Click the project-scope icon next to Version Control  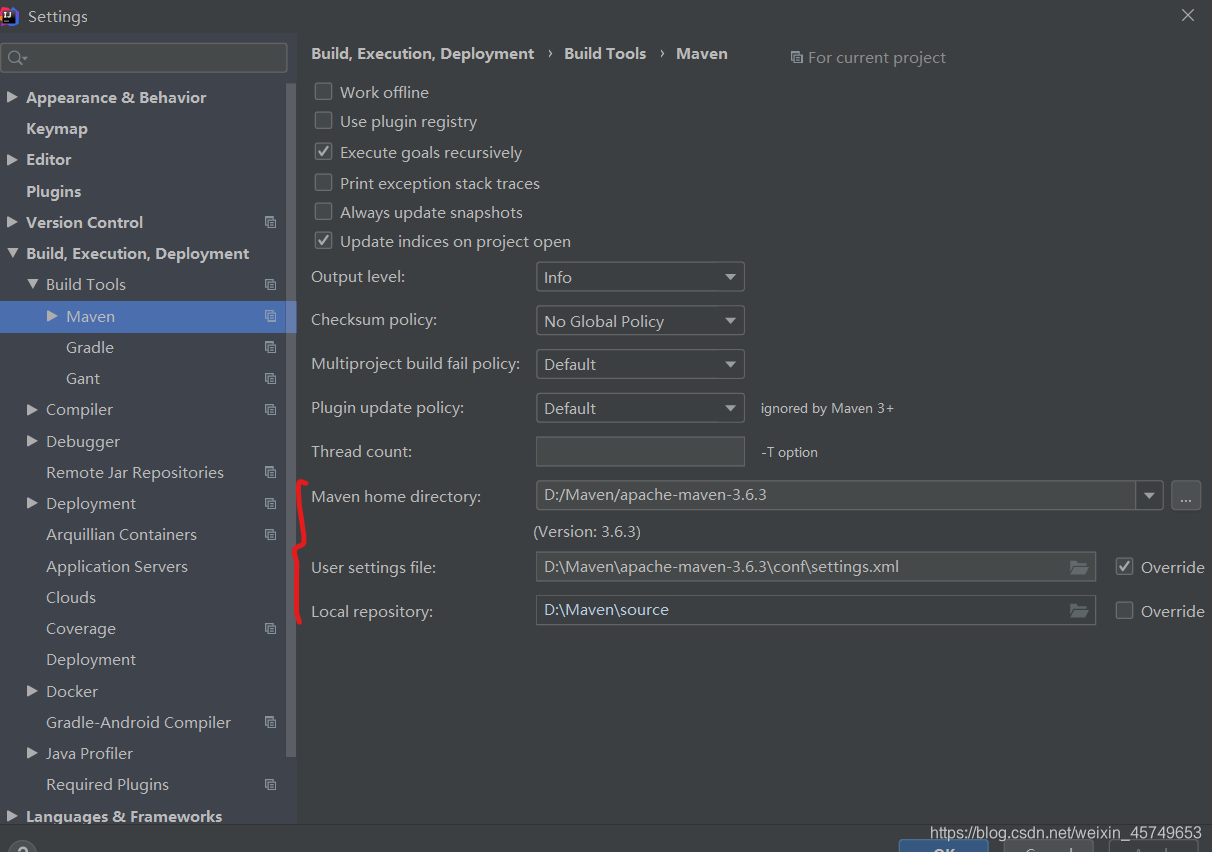click(x=270, y=222)
